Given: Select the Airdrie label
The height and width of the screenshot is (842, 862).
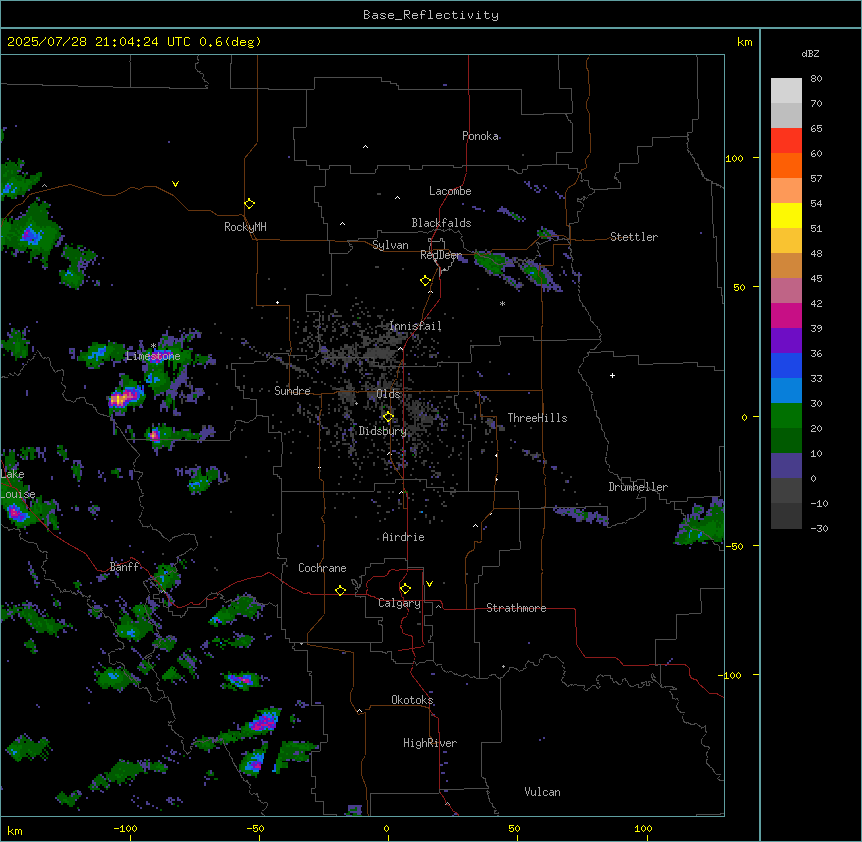Looking at the screenshot, I should point(403,537).
